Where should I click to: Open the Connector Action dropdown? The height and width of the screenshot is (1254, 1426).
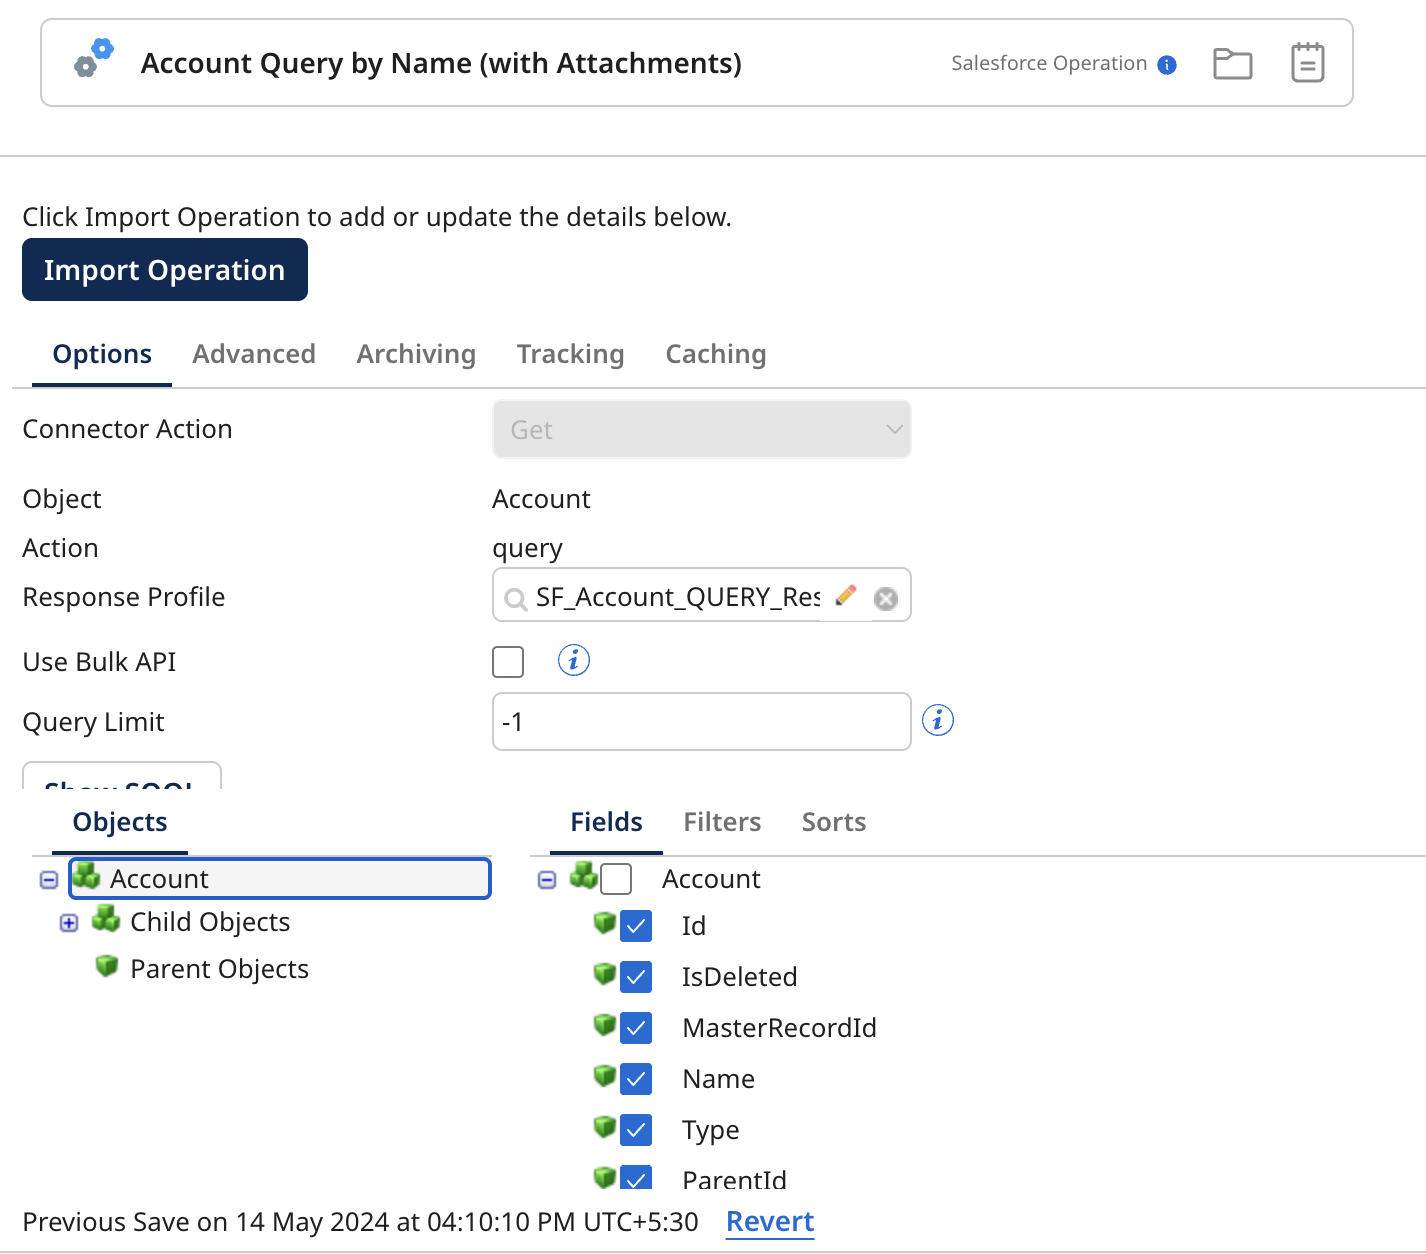(701, 429)
